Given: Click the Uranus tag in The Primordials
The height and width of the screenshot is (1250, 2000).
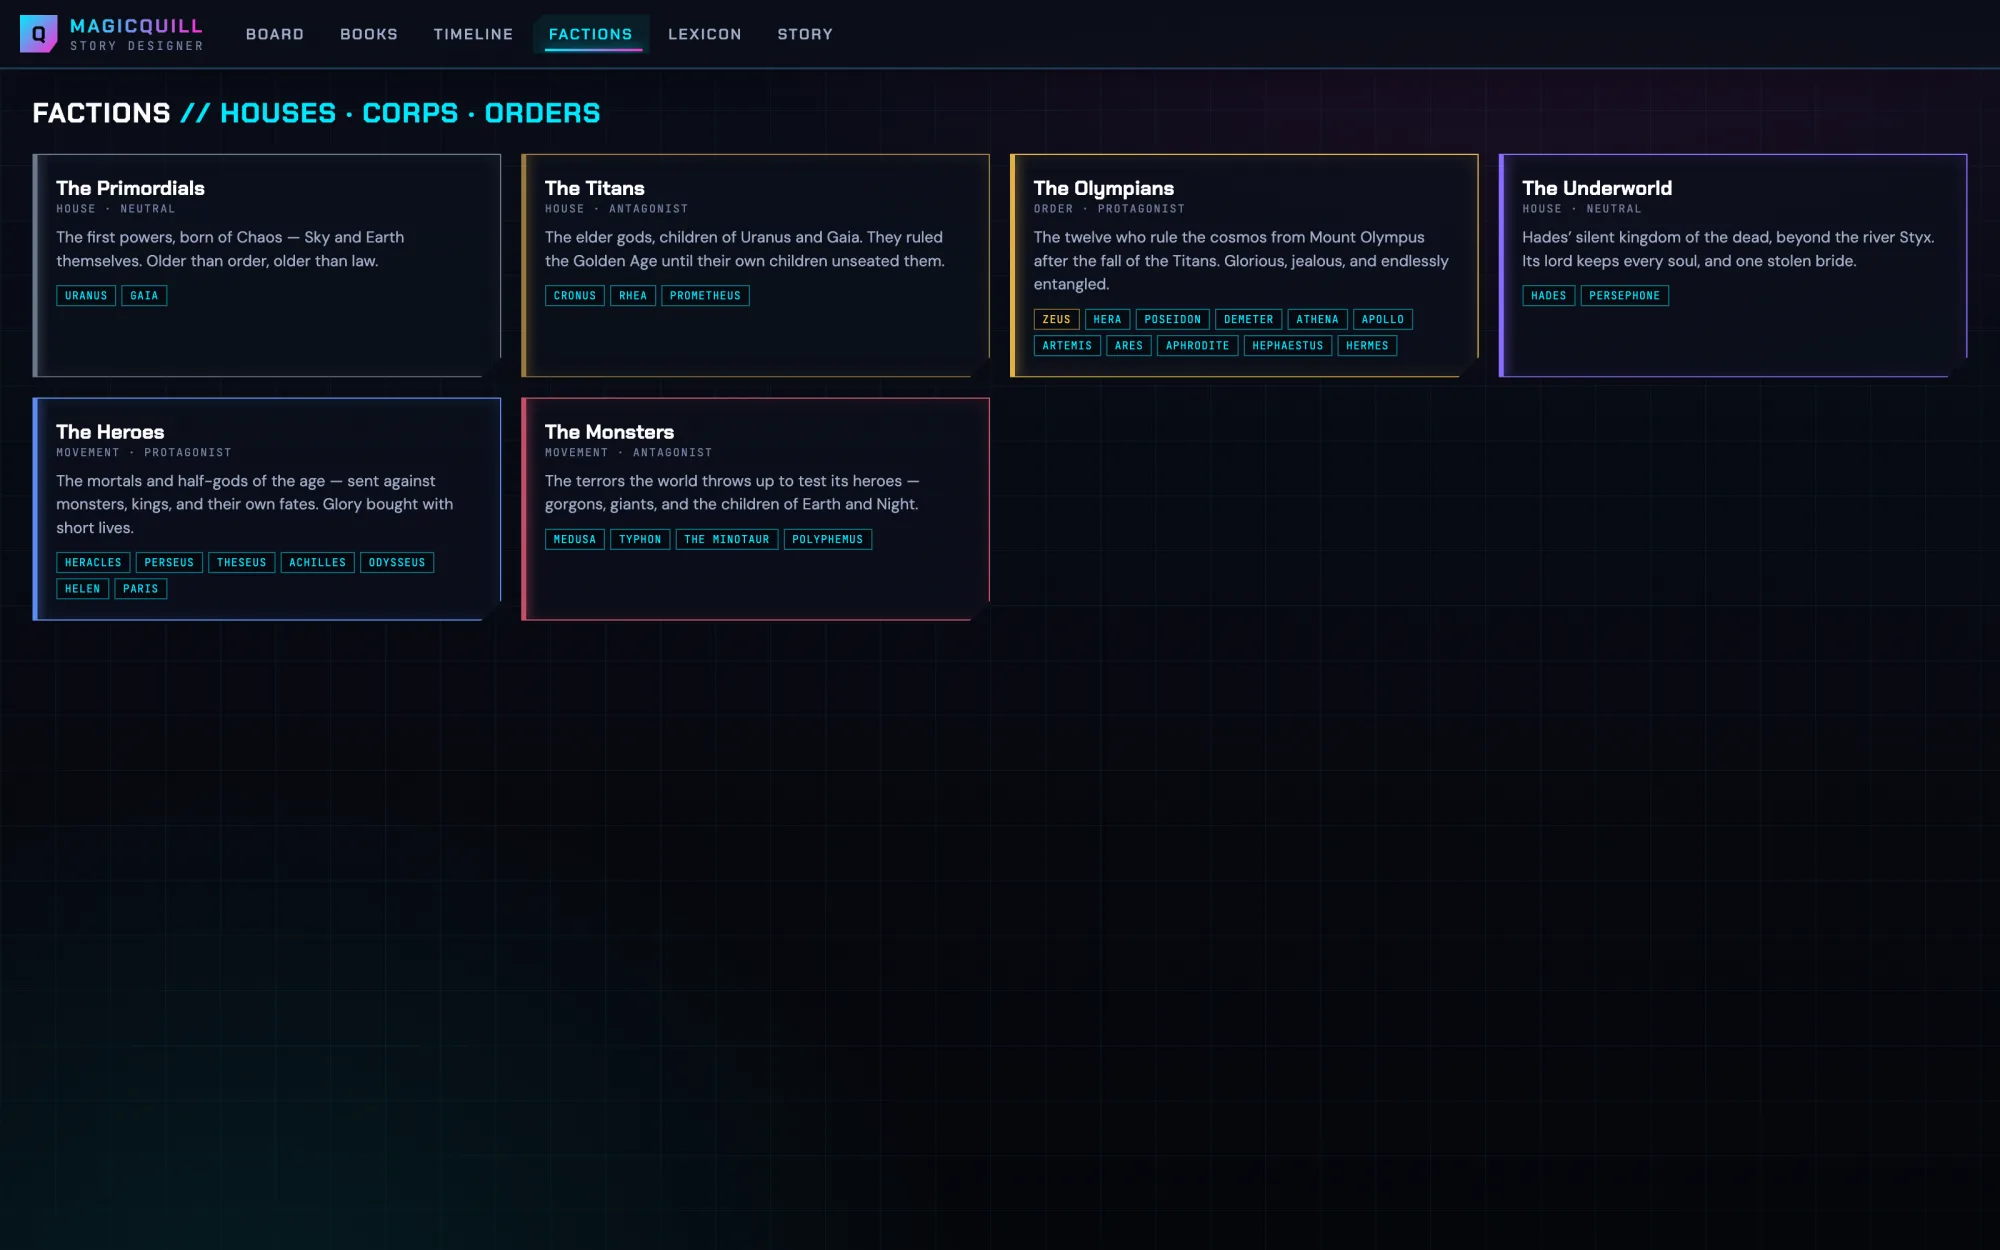Looking at the screenshot, I should coord(86,296).
